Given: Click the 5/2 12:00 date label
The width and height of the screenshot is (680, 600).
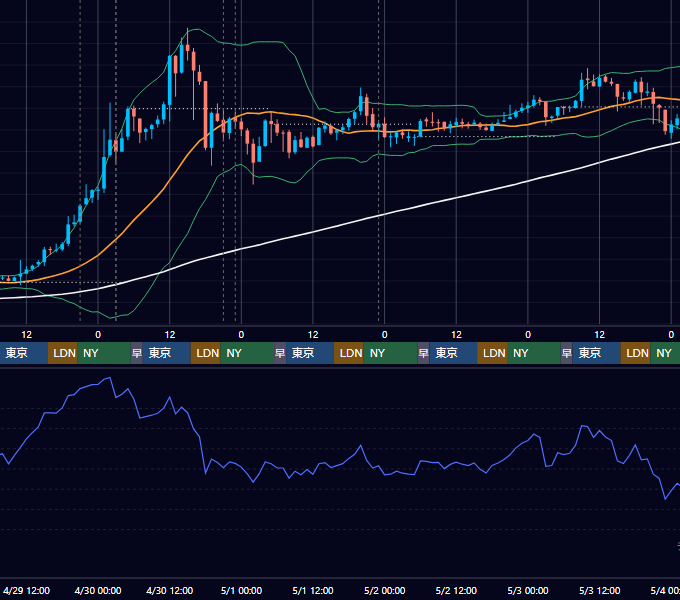Looking at the screenshot, I should click(x=456, y=590).
